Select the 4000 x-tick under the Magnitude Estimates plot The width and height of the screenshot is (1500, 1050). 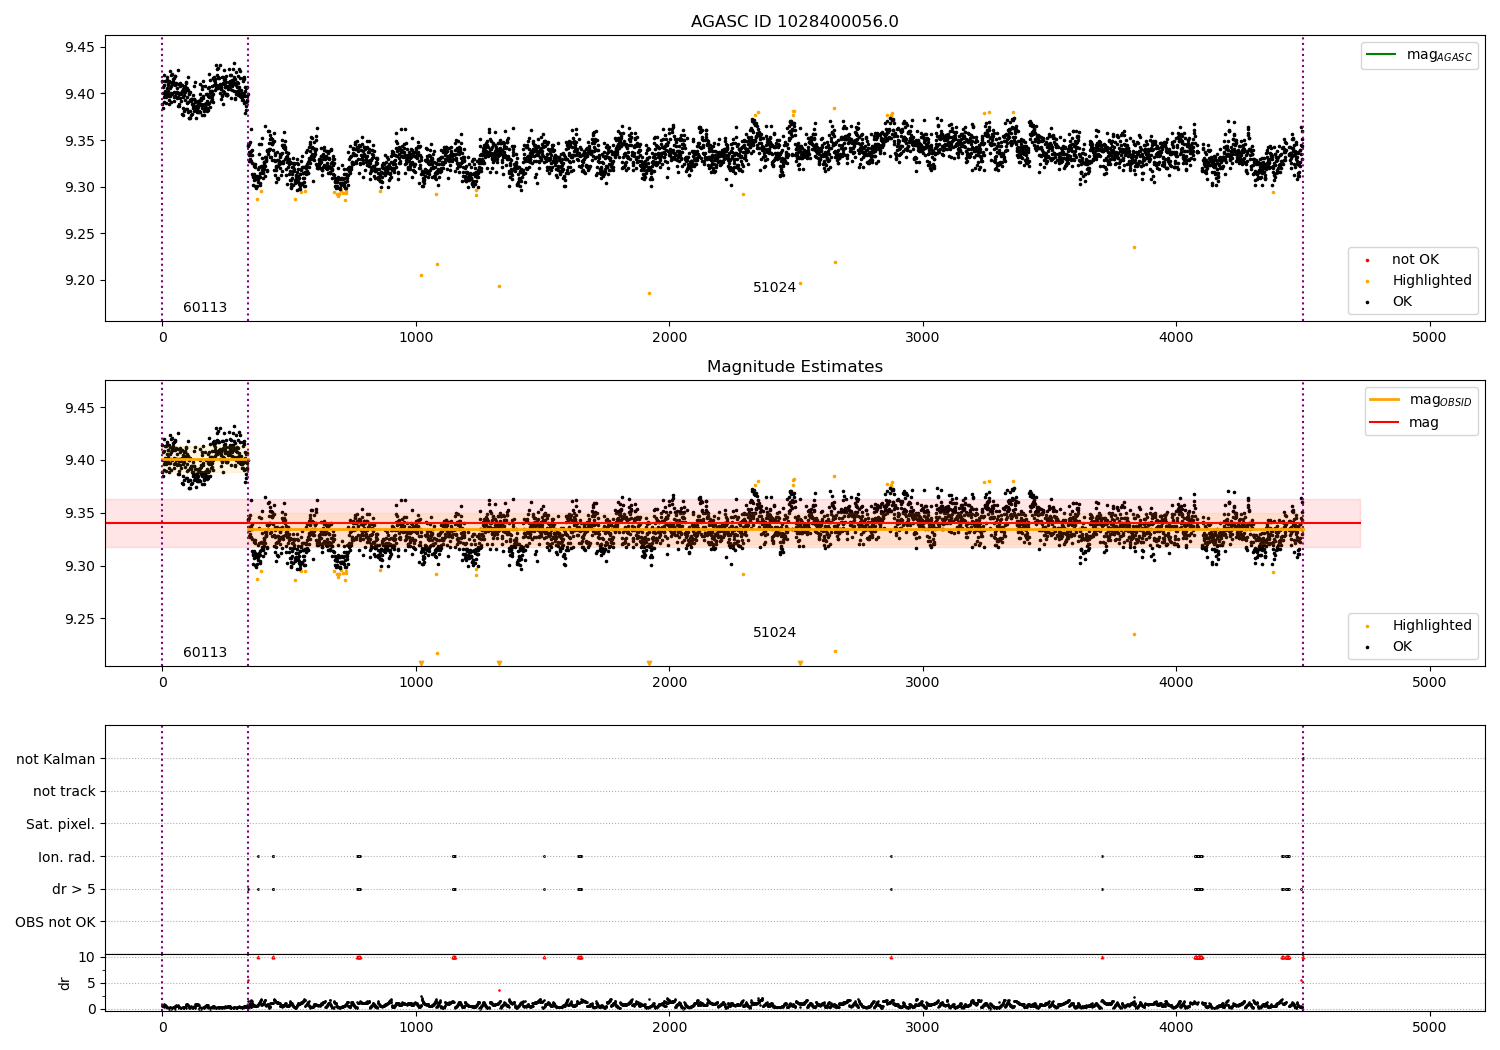(x=1176, y=682)
